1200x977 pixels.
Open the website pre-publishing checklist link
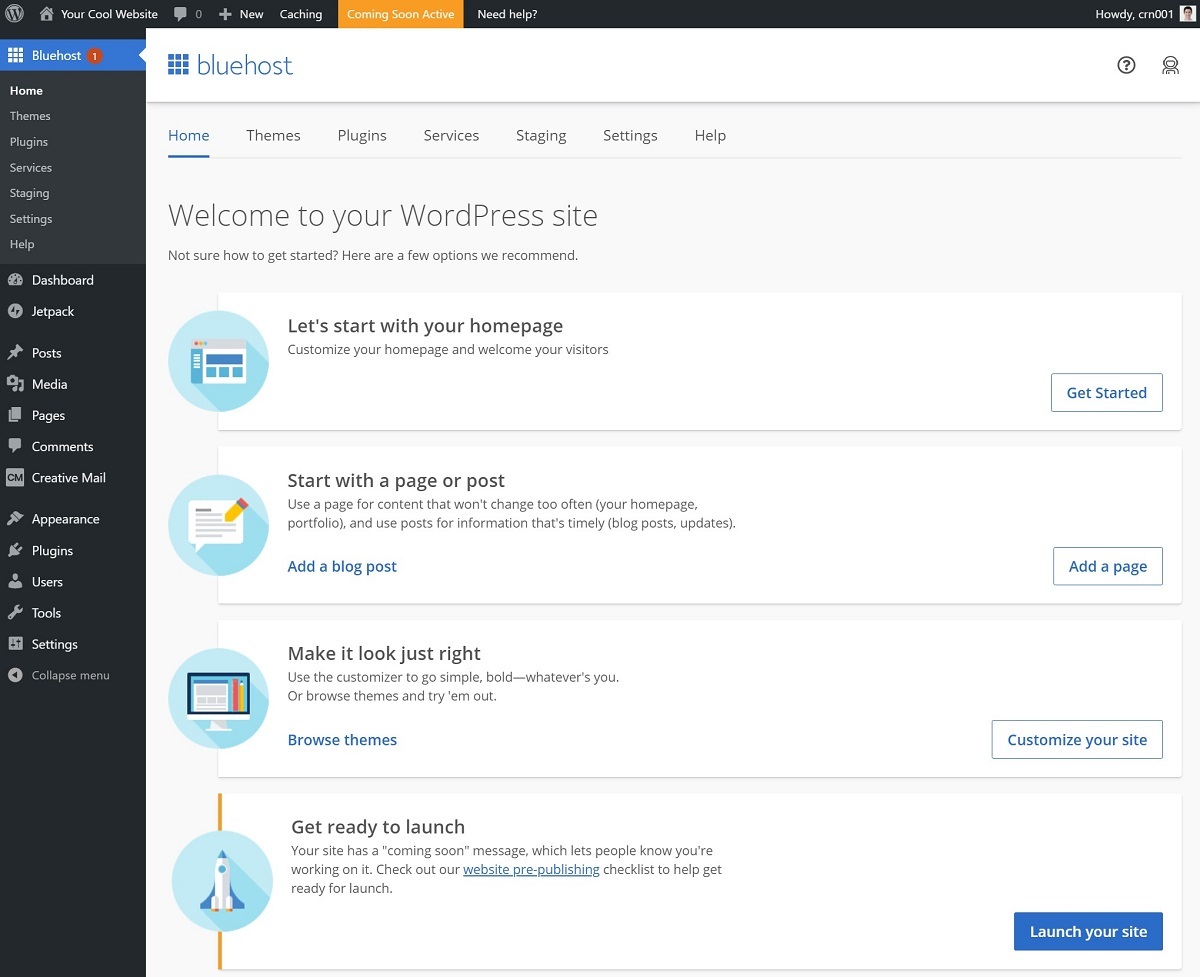click(x=531, y=869)
